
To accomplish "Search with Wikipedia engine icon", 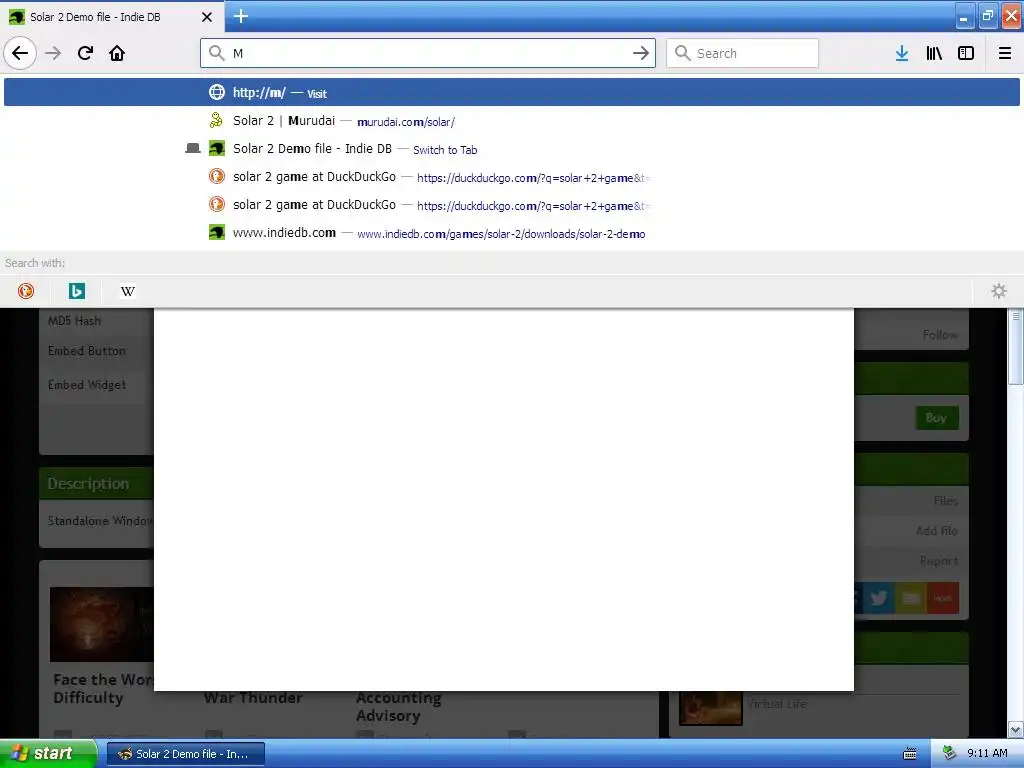I will 128,291.
